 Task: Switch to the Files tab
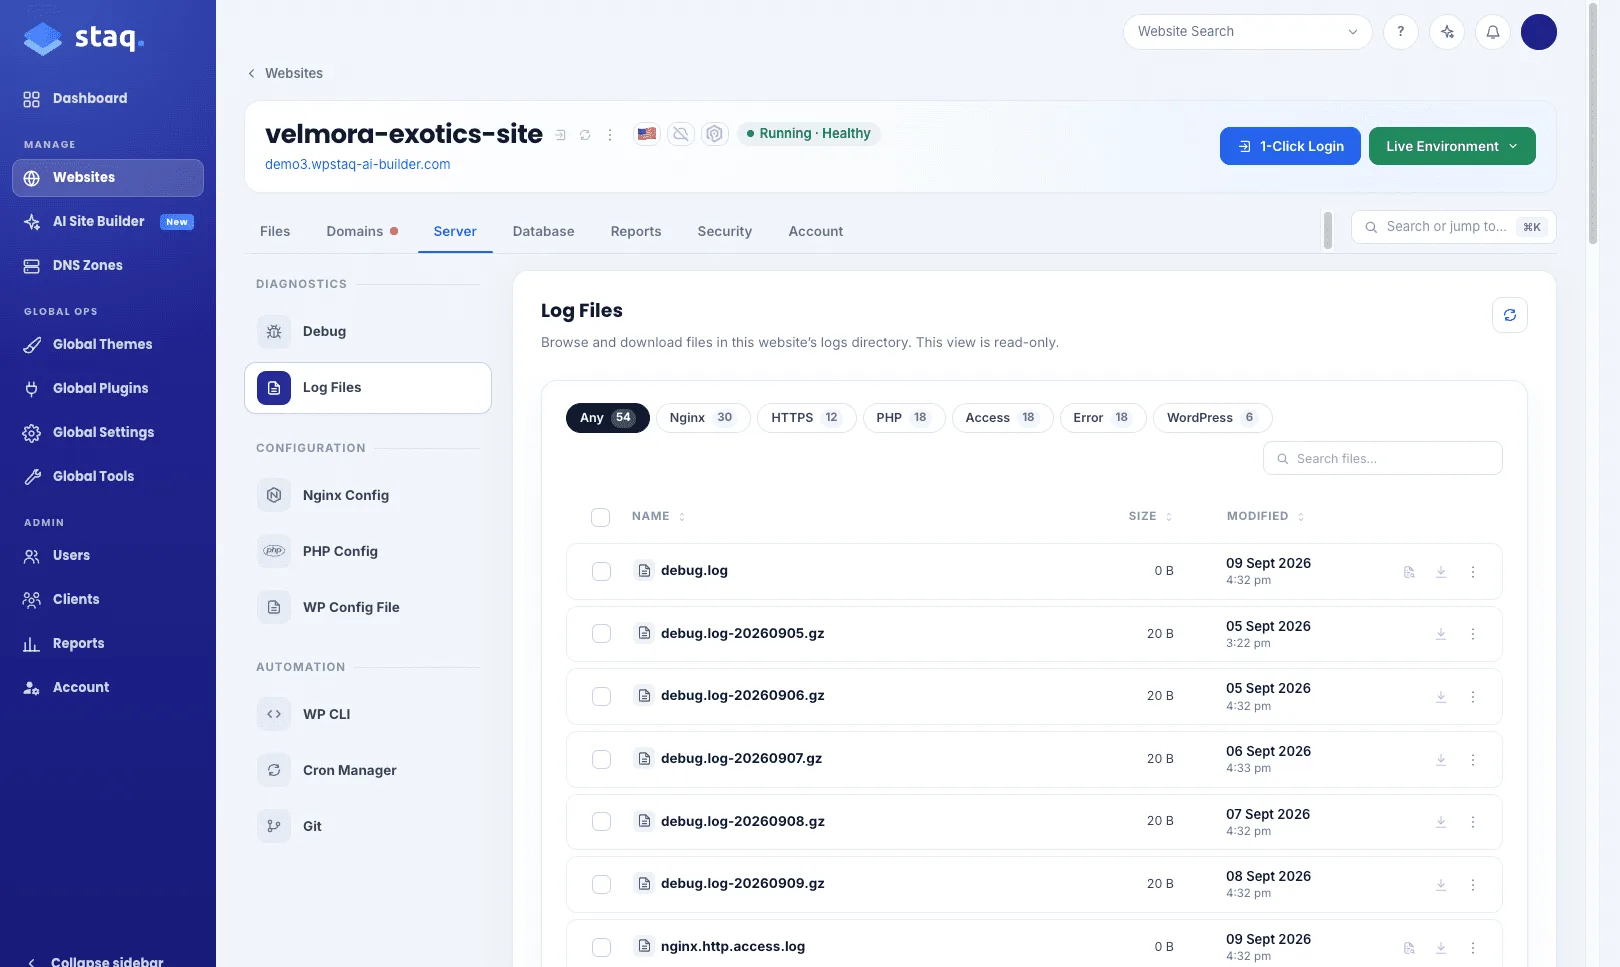tap(275, 231)
